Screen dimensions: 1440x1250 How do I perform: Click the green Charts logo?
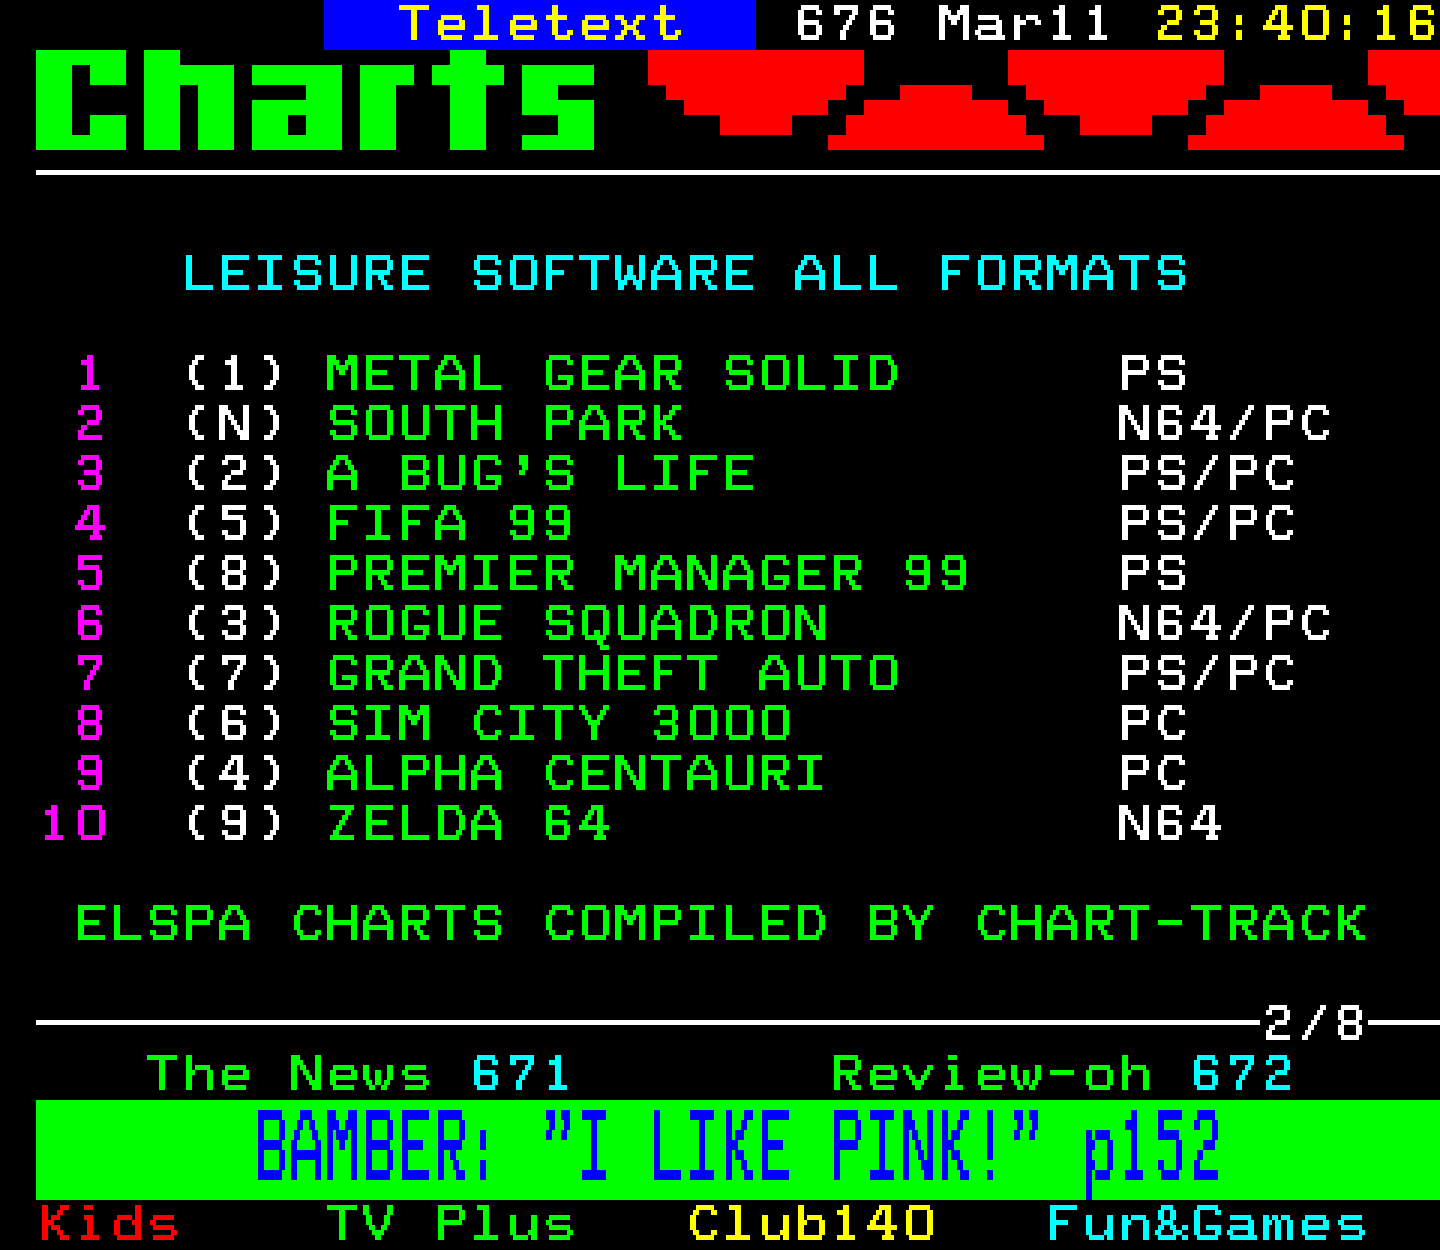pyautogui.click(x=316, y=100)
